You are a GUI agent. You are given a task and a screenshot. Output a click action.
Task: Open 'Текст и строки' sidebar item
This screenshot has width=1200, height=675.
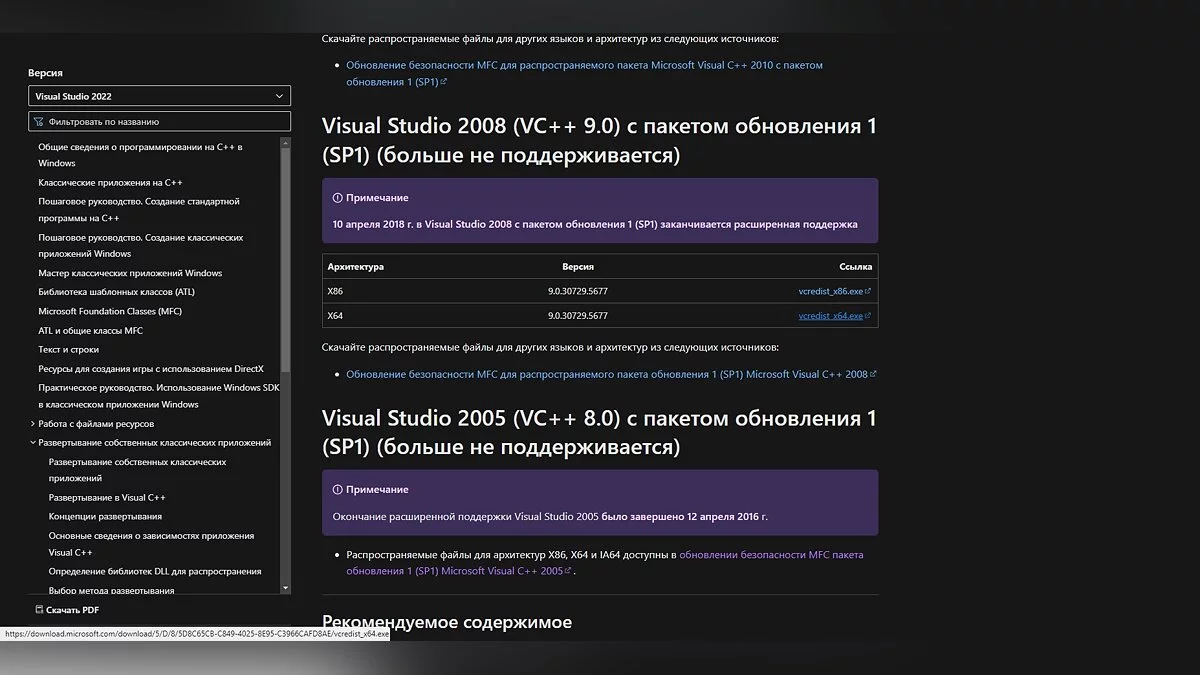[69, 350]
